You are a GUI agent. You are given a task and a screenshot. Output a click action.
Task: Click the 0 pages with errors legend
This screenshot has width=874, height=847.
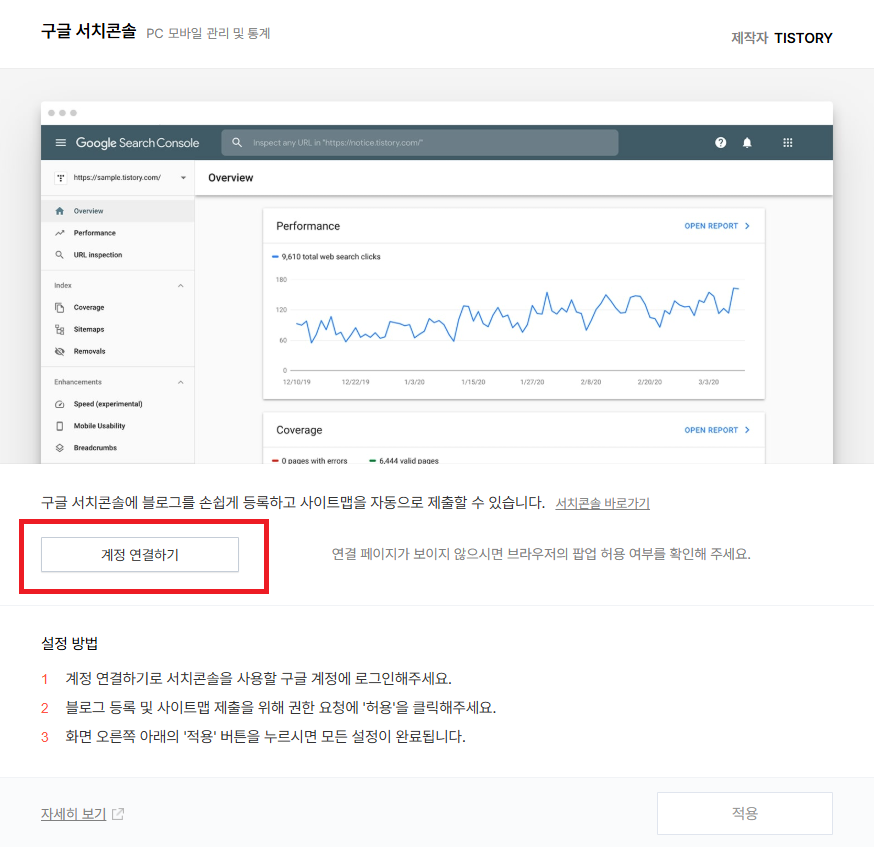(x=309, y=461)
